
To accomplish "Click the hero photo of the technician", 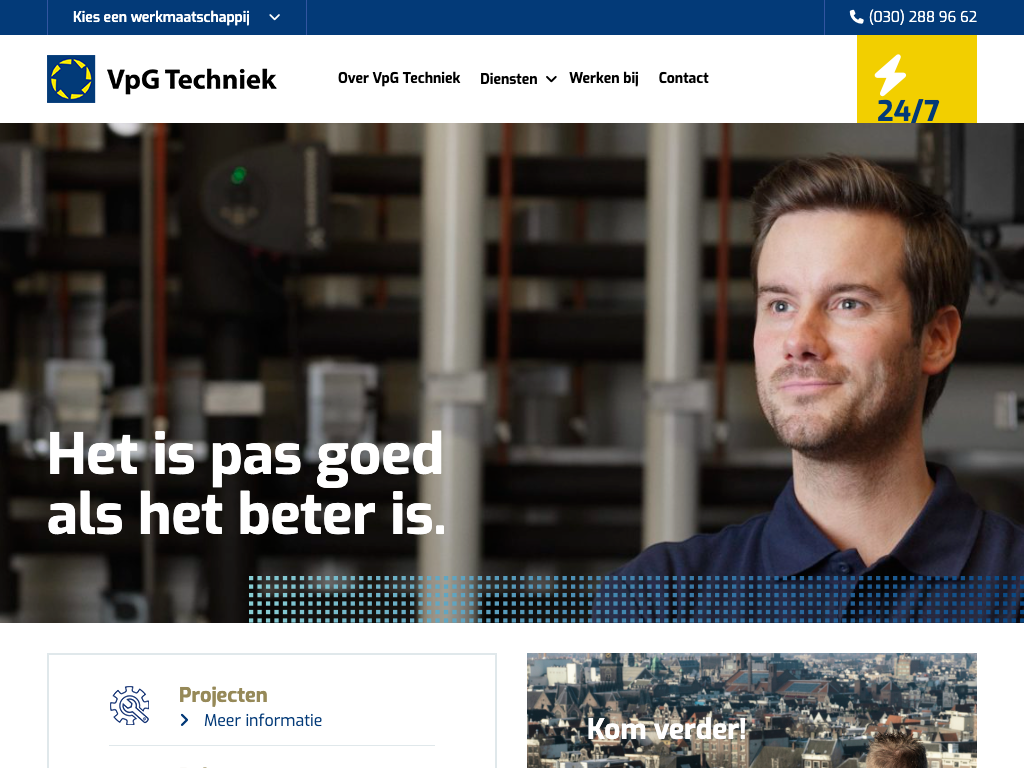I will click(x=512, y=372).
